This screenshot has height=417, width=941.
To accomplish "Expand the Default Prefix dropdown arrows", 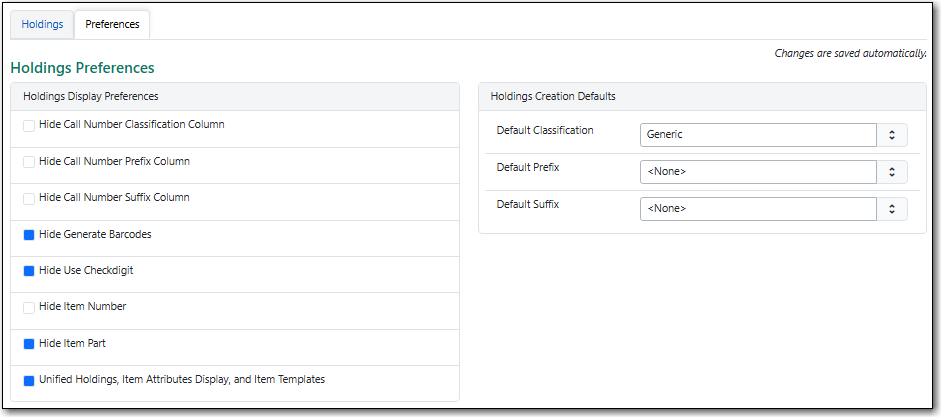I will [x=892, y=172].
